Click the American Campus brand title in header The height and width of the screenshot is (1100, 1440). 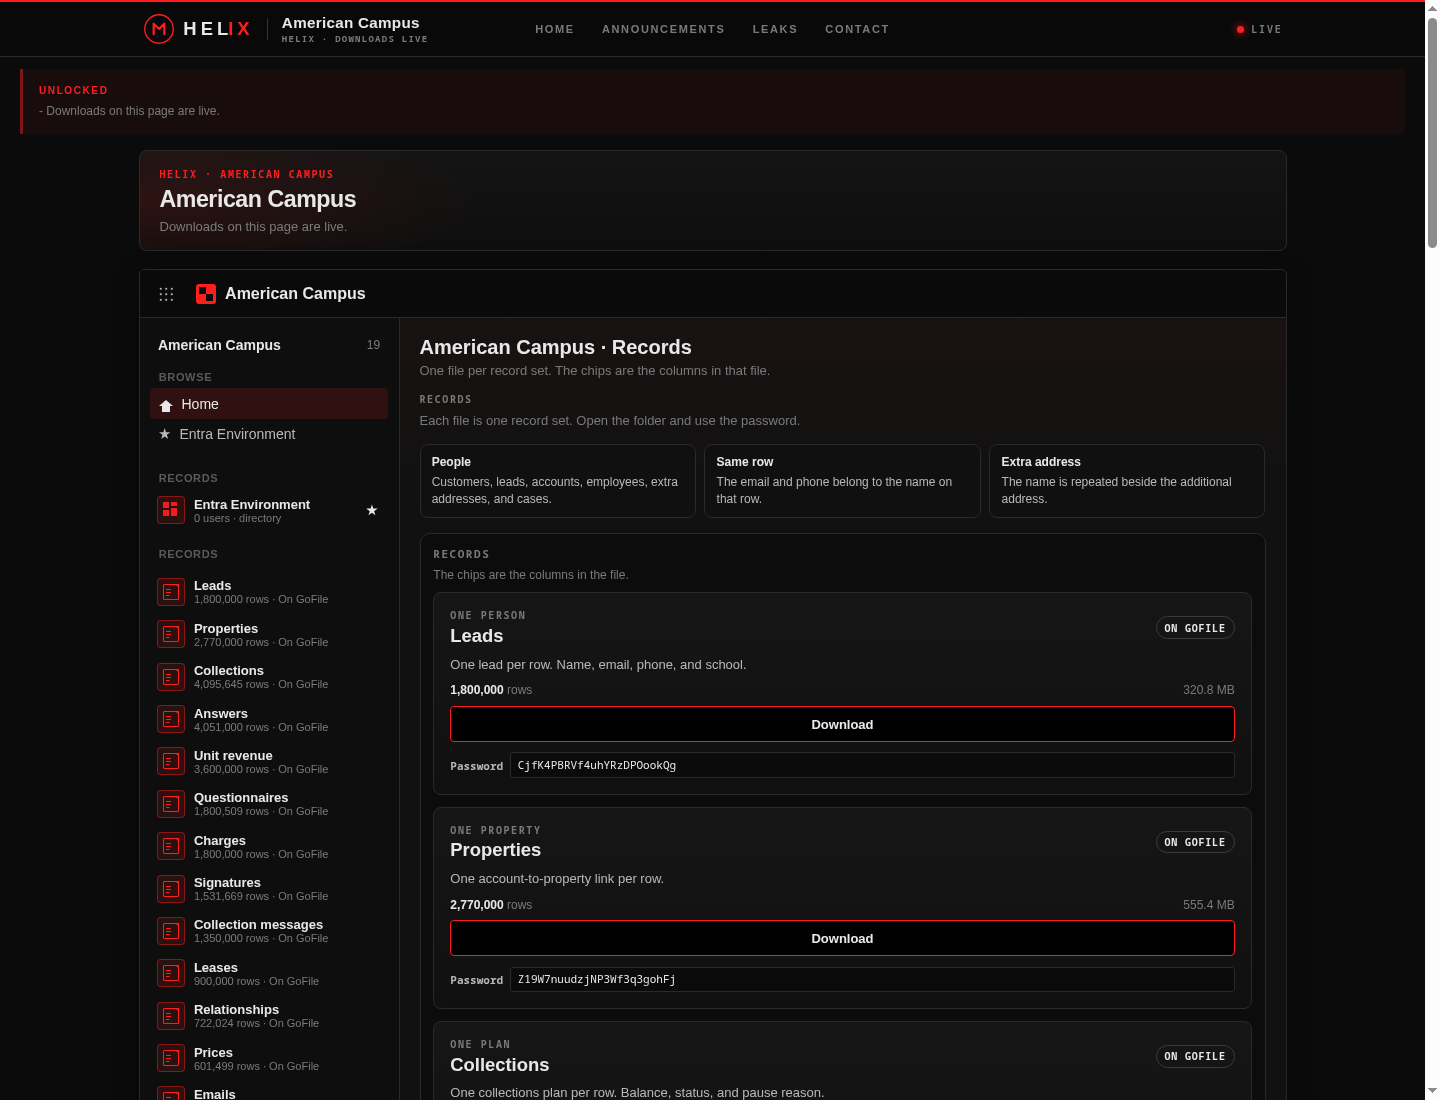[x=351, y=23]
